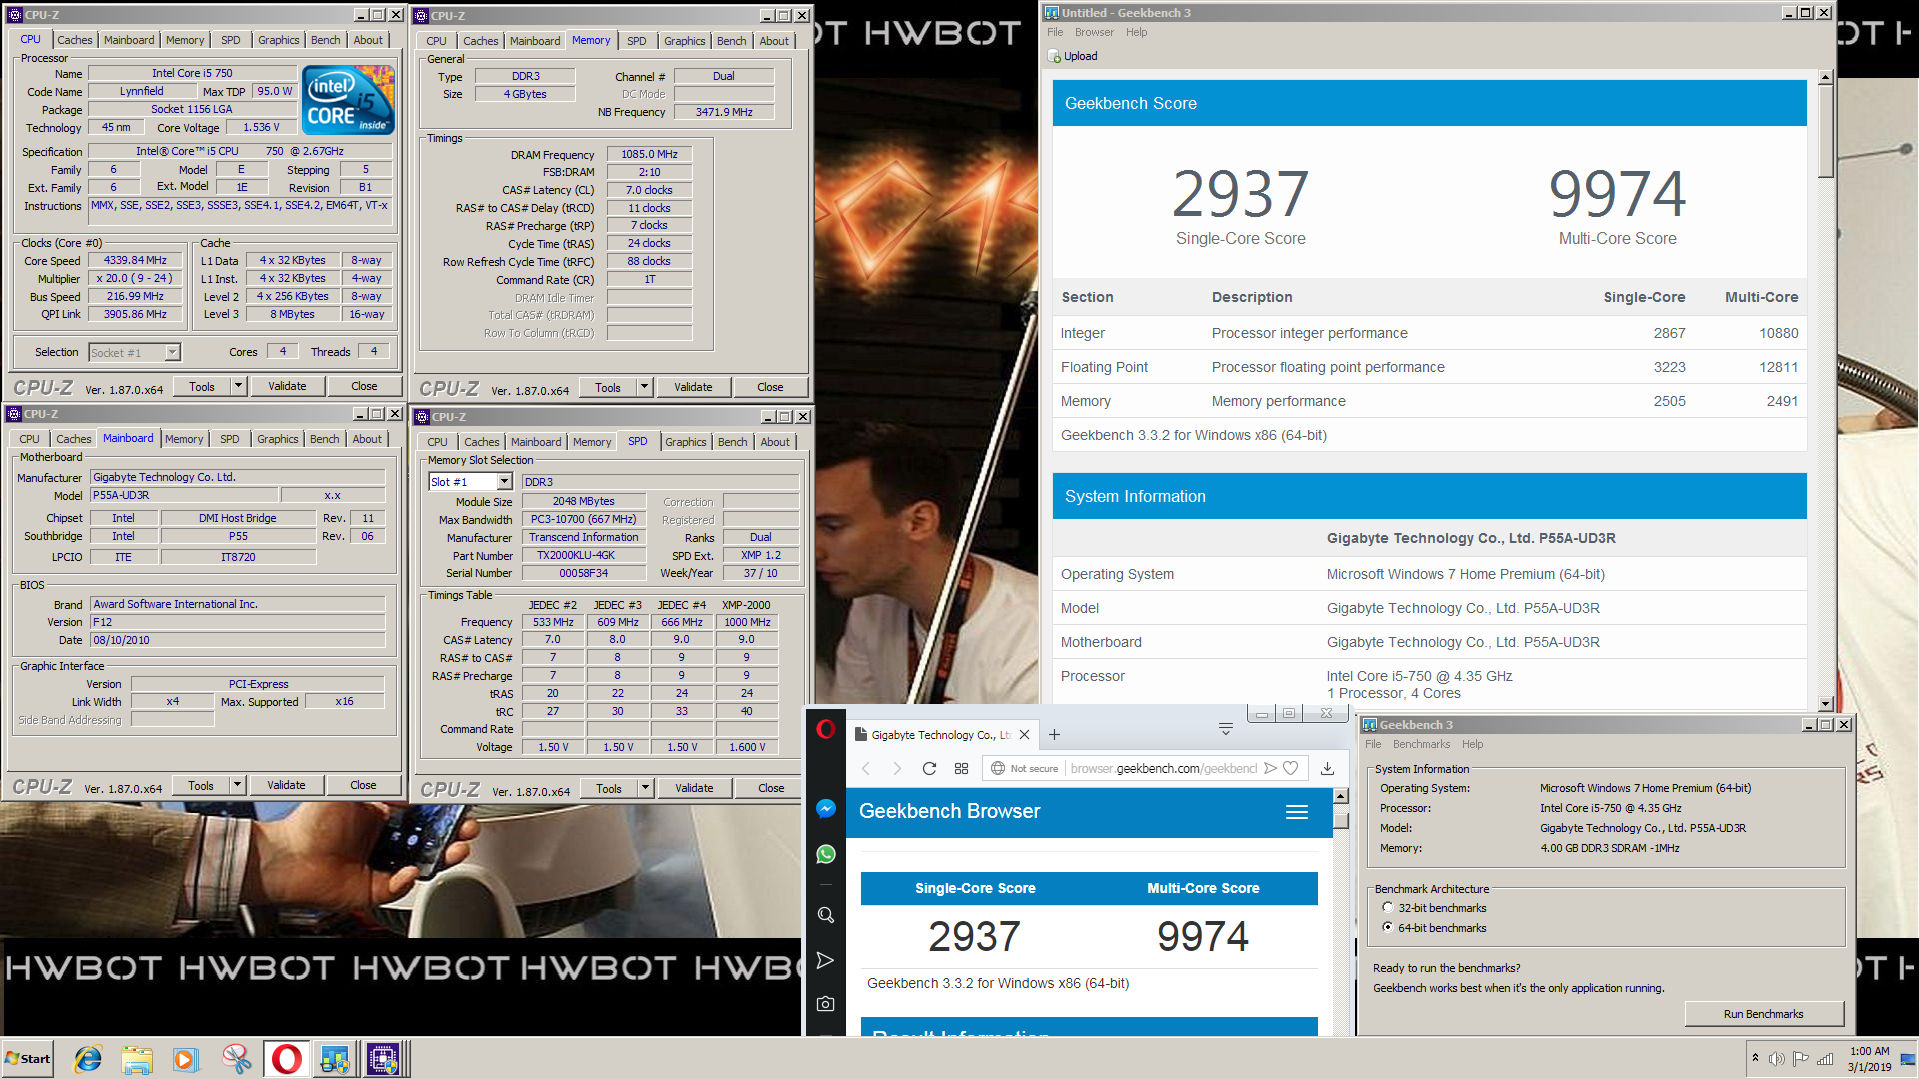This screenshot has height=1079, width=1919.
Task: Open Benchmarks menu in Geekbench 3 window
Action: pyautogui.click(x=1421, y=744)
